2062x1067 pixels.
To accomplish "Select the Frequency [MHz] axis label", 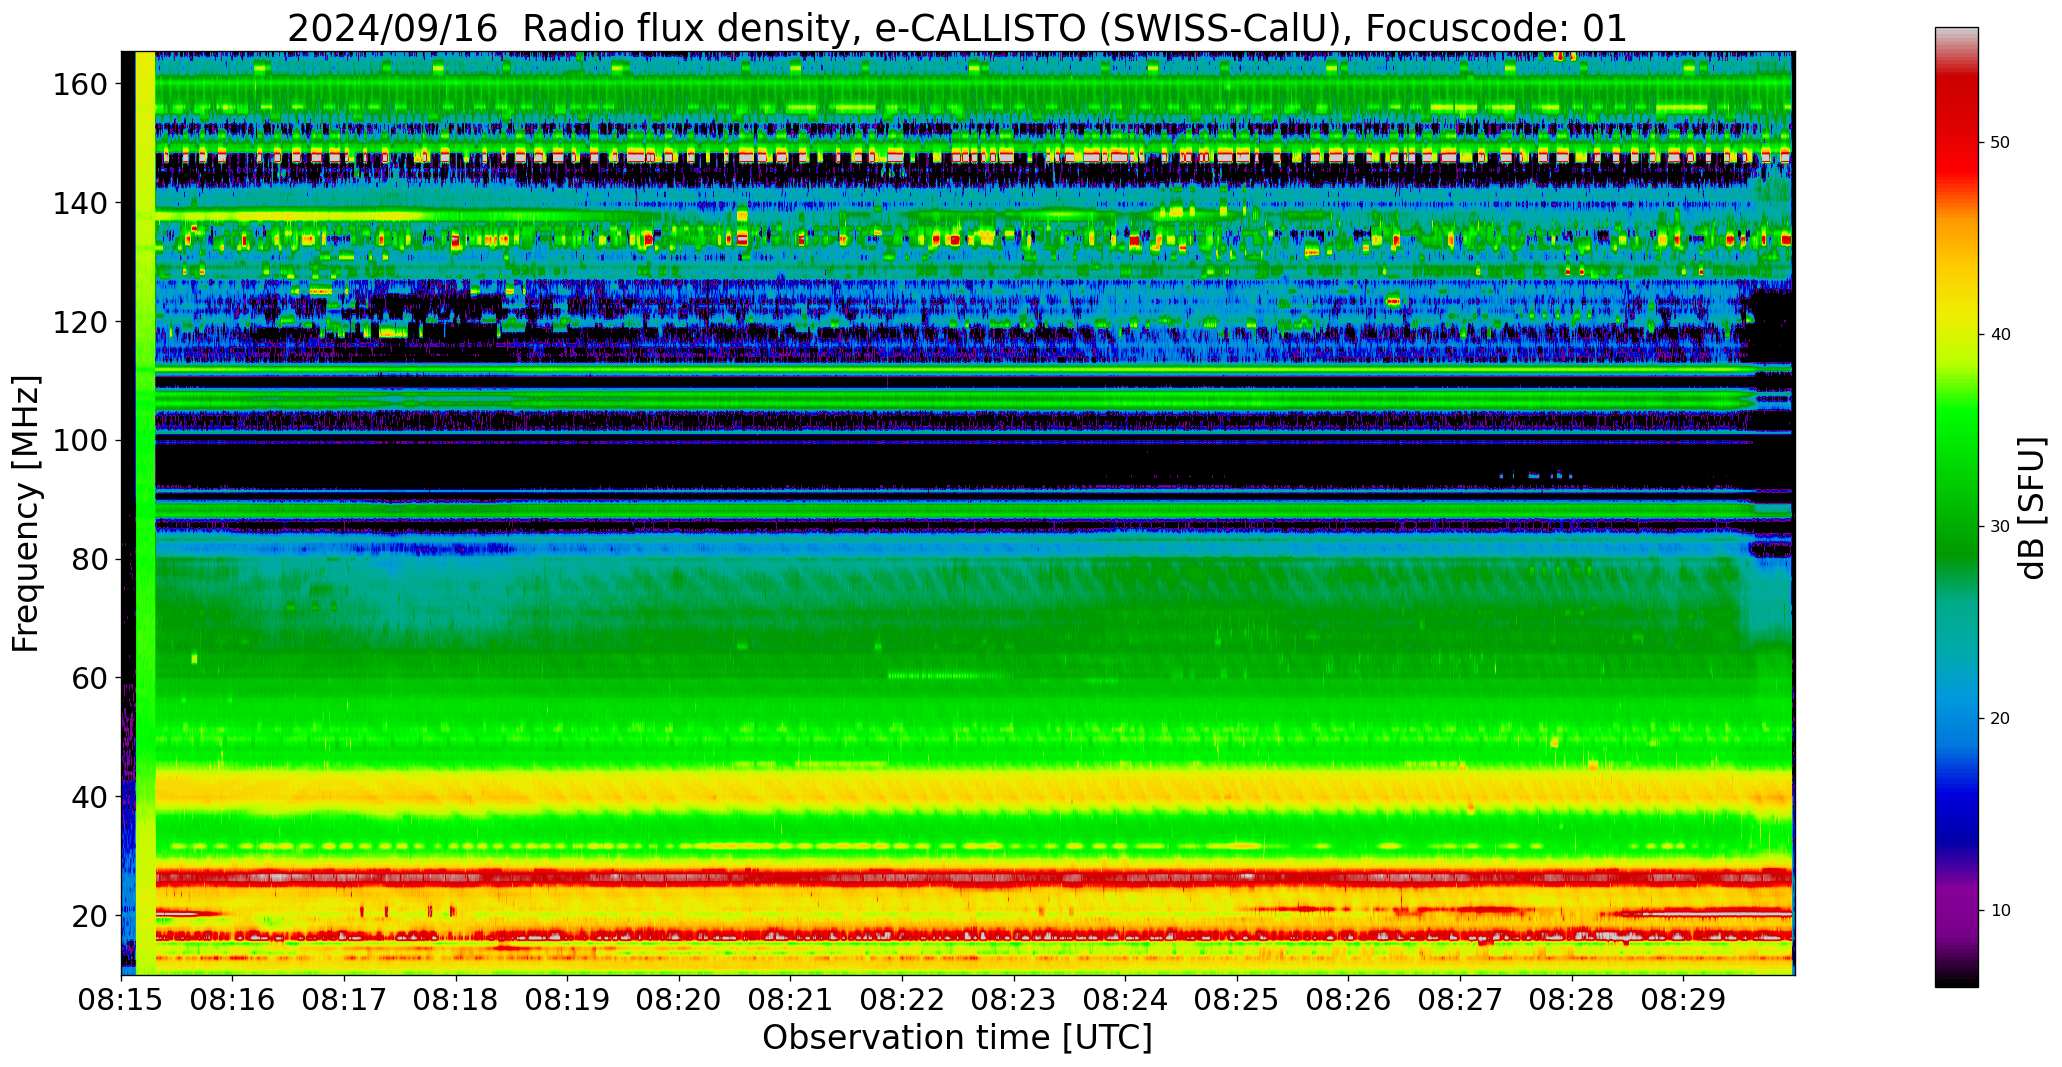I will (x=27, y=513).
